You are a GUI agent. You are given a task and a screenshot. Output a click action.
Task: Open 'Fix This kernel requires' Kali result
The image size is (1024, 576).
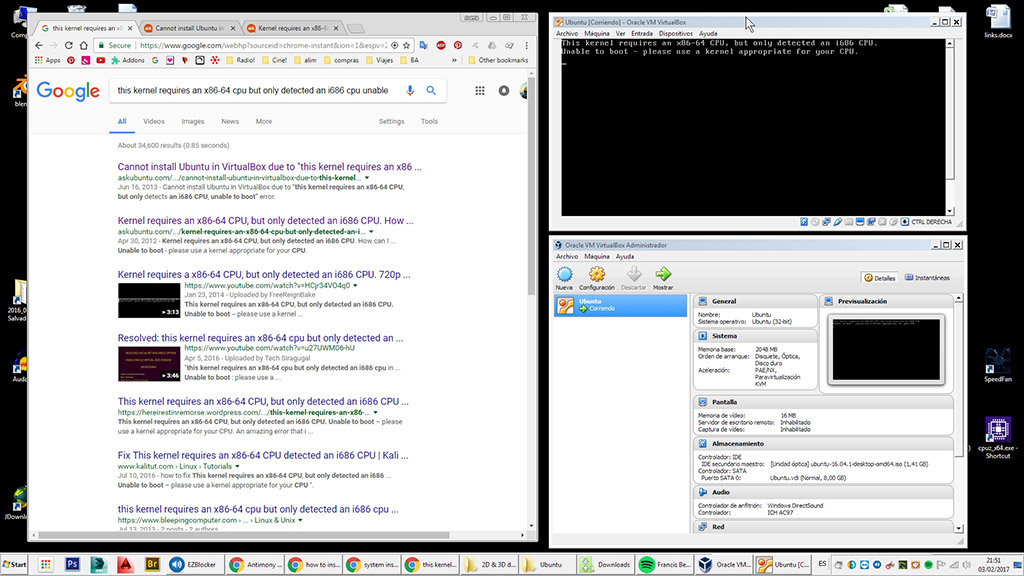click(x=263, y=455)
